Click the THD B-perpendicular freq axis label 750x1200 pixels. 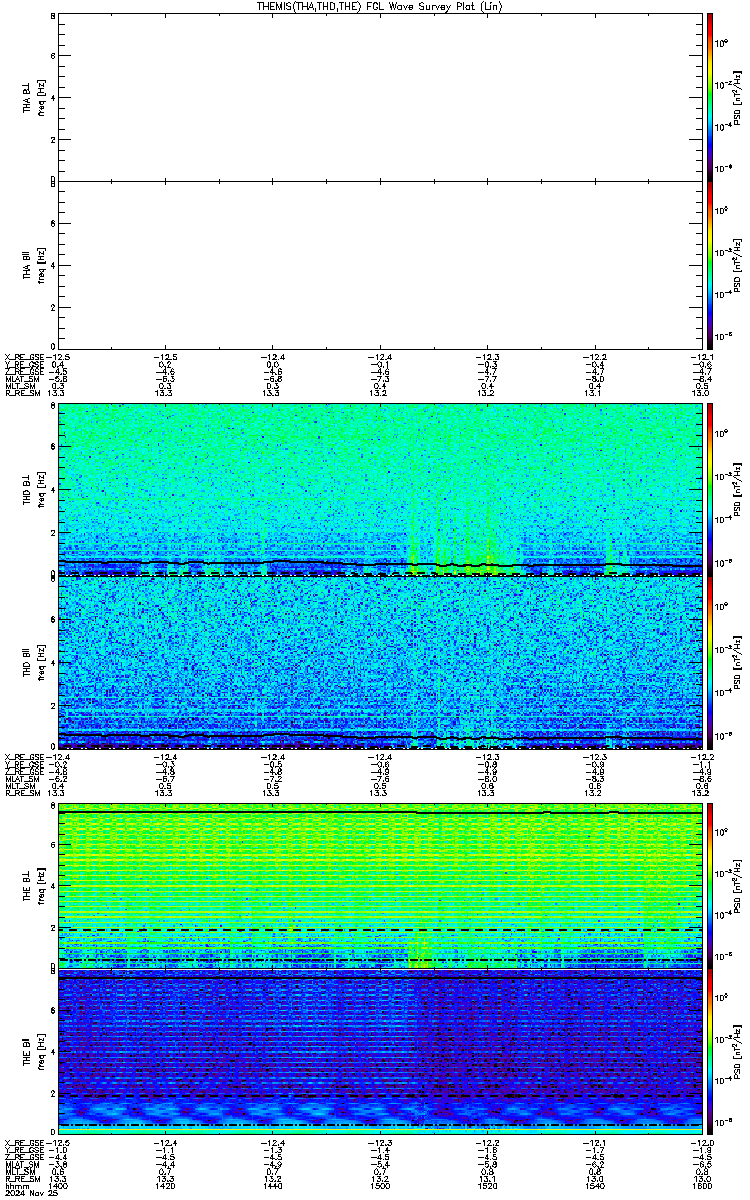(41, 490)
